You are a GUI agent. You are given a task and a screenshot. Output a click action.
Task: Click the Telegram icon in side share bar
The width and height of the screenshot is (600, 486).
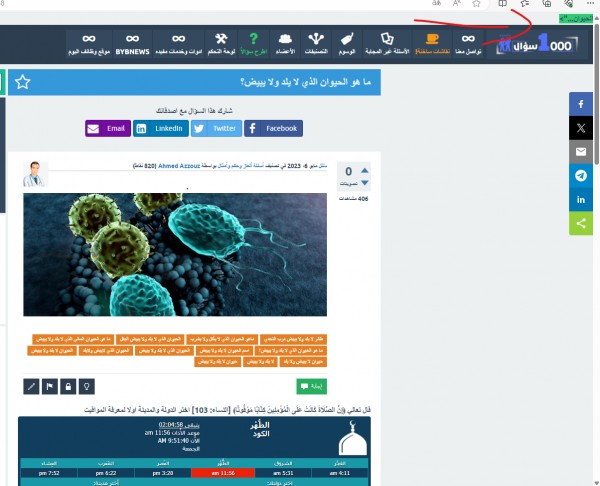pyautogui.click(x=581, y=176)
